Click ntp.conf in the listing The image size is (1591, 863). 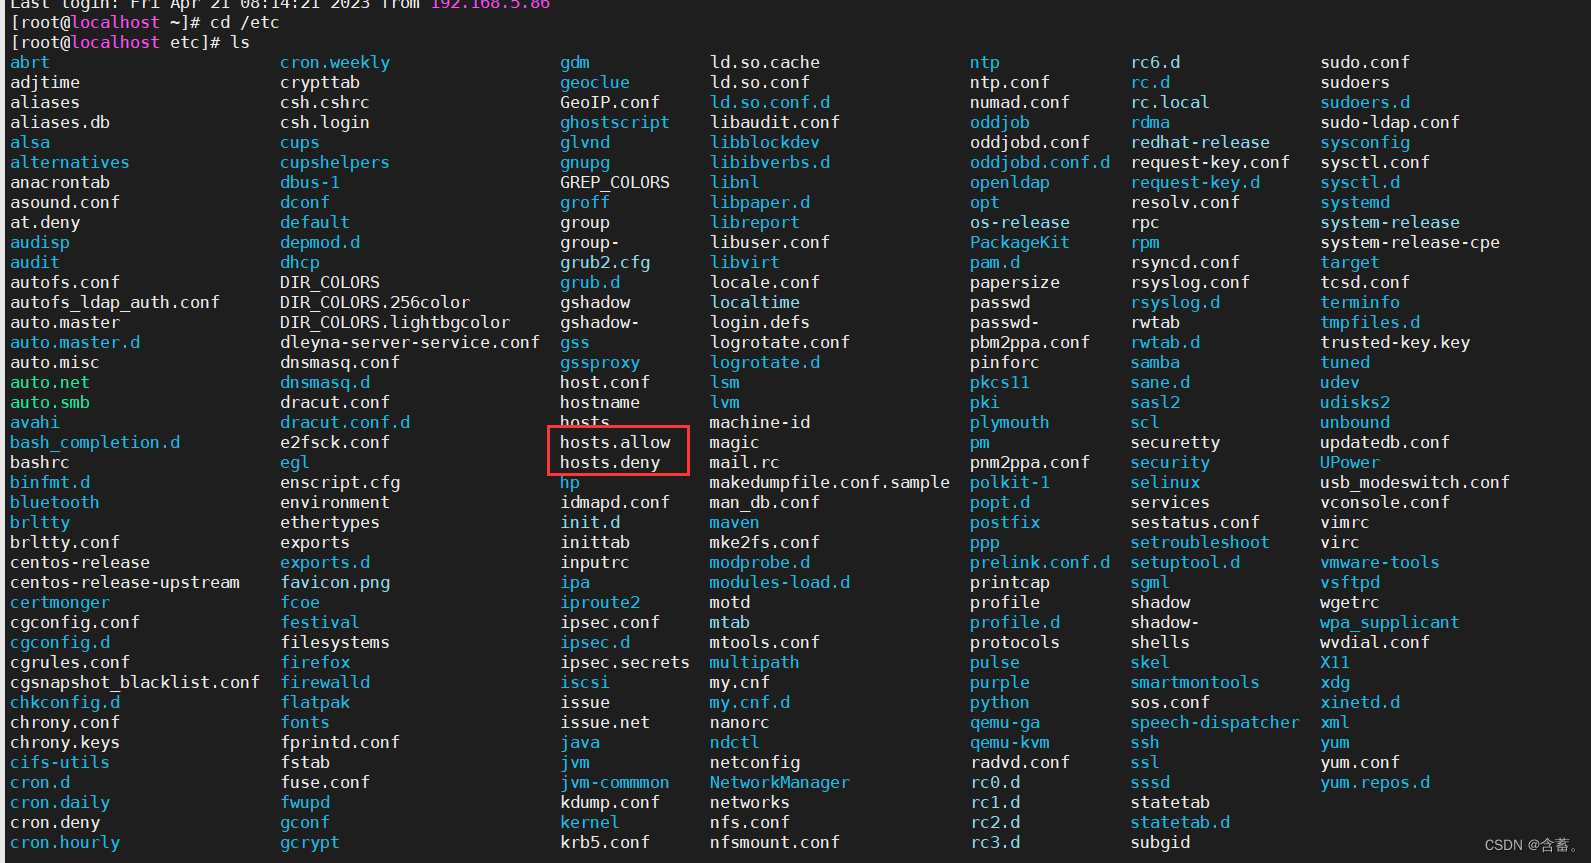(x=1010, y=82)
